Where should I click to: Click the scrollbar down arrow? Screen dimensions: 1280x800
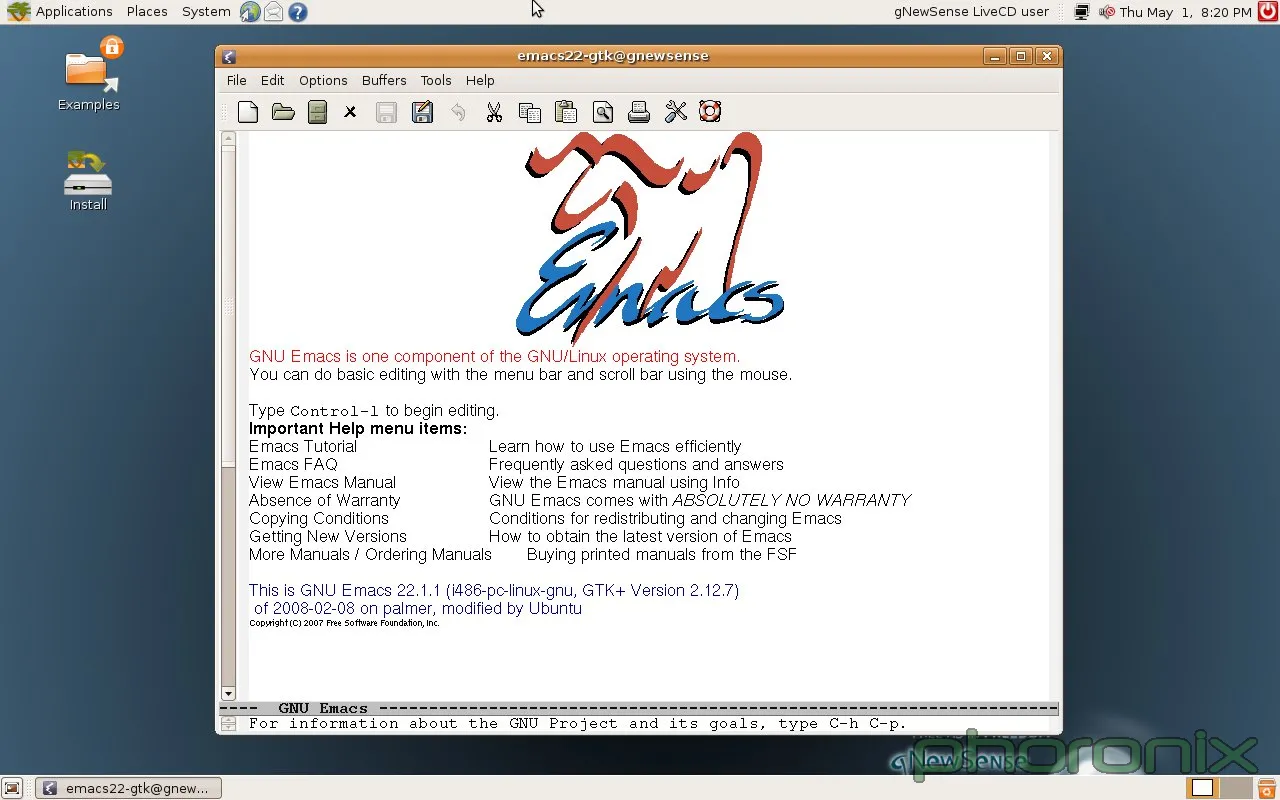[x=228, y=693]
